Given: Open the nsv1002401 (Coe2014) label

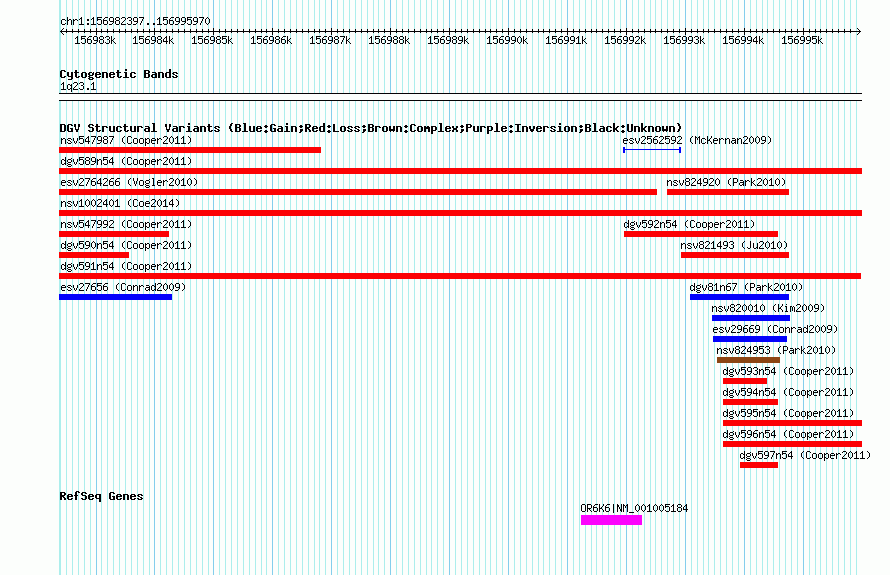Looking at the screenshot, I should [120, 203].
